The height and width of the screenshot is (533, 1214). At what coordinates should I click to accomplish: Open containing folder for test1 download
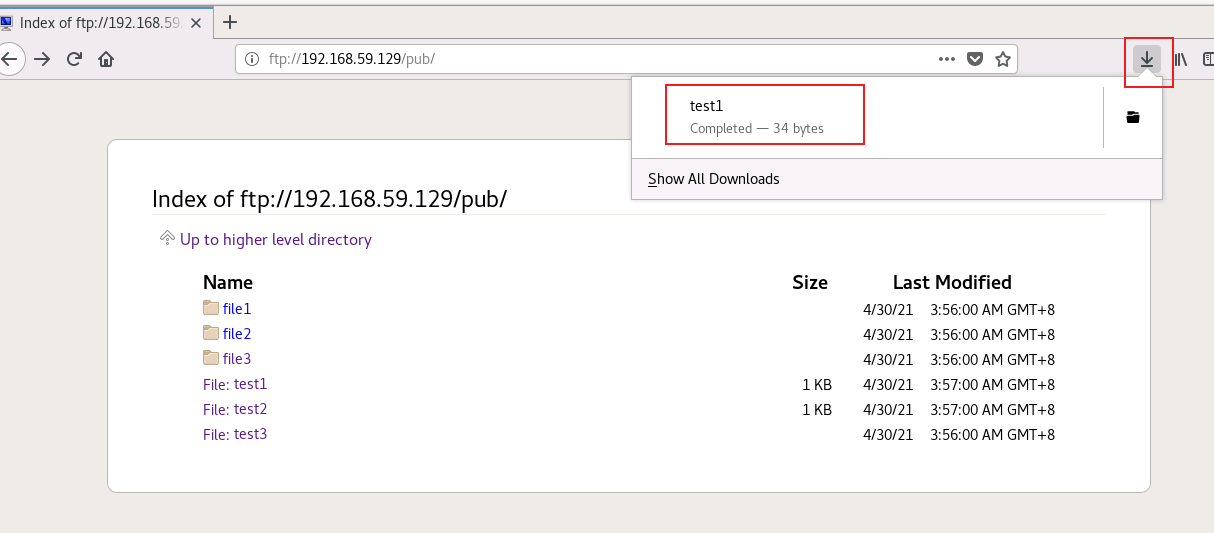coord(1133,117)
